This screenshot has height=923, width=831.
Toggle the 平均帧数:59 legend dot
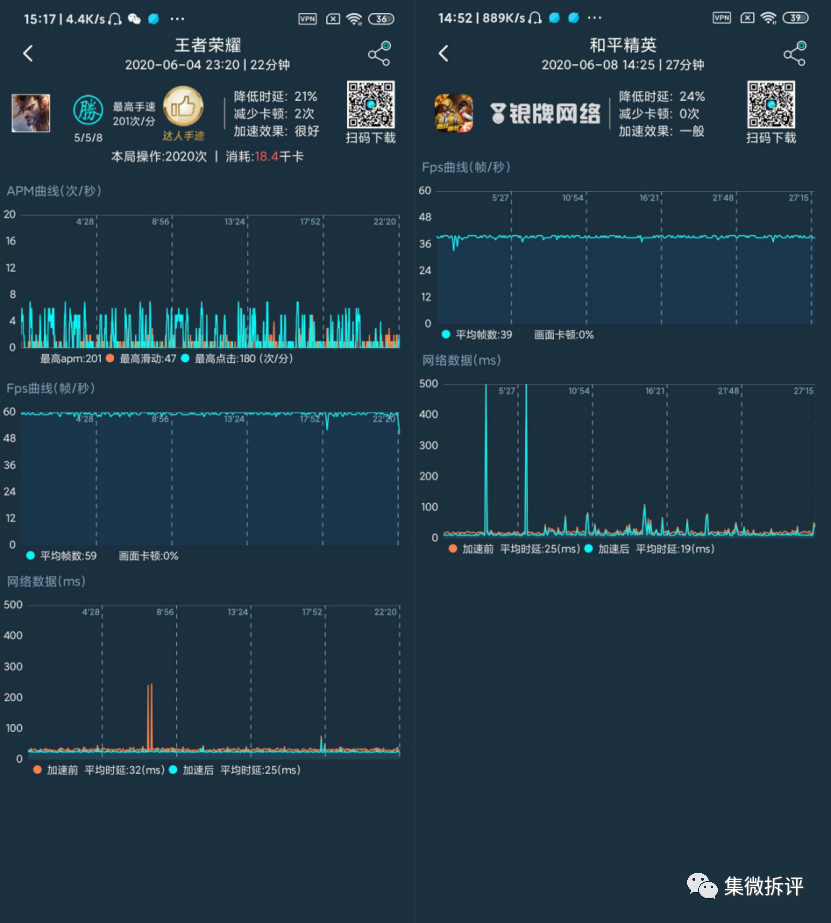pyautogui.click(x=31, y=555)
